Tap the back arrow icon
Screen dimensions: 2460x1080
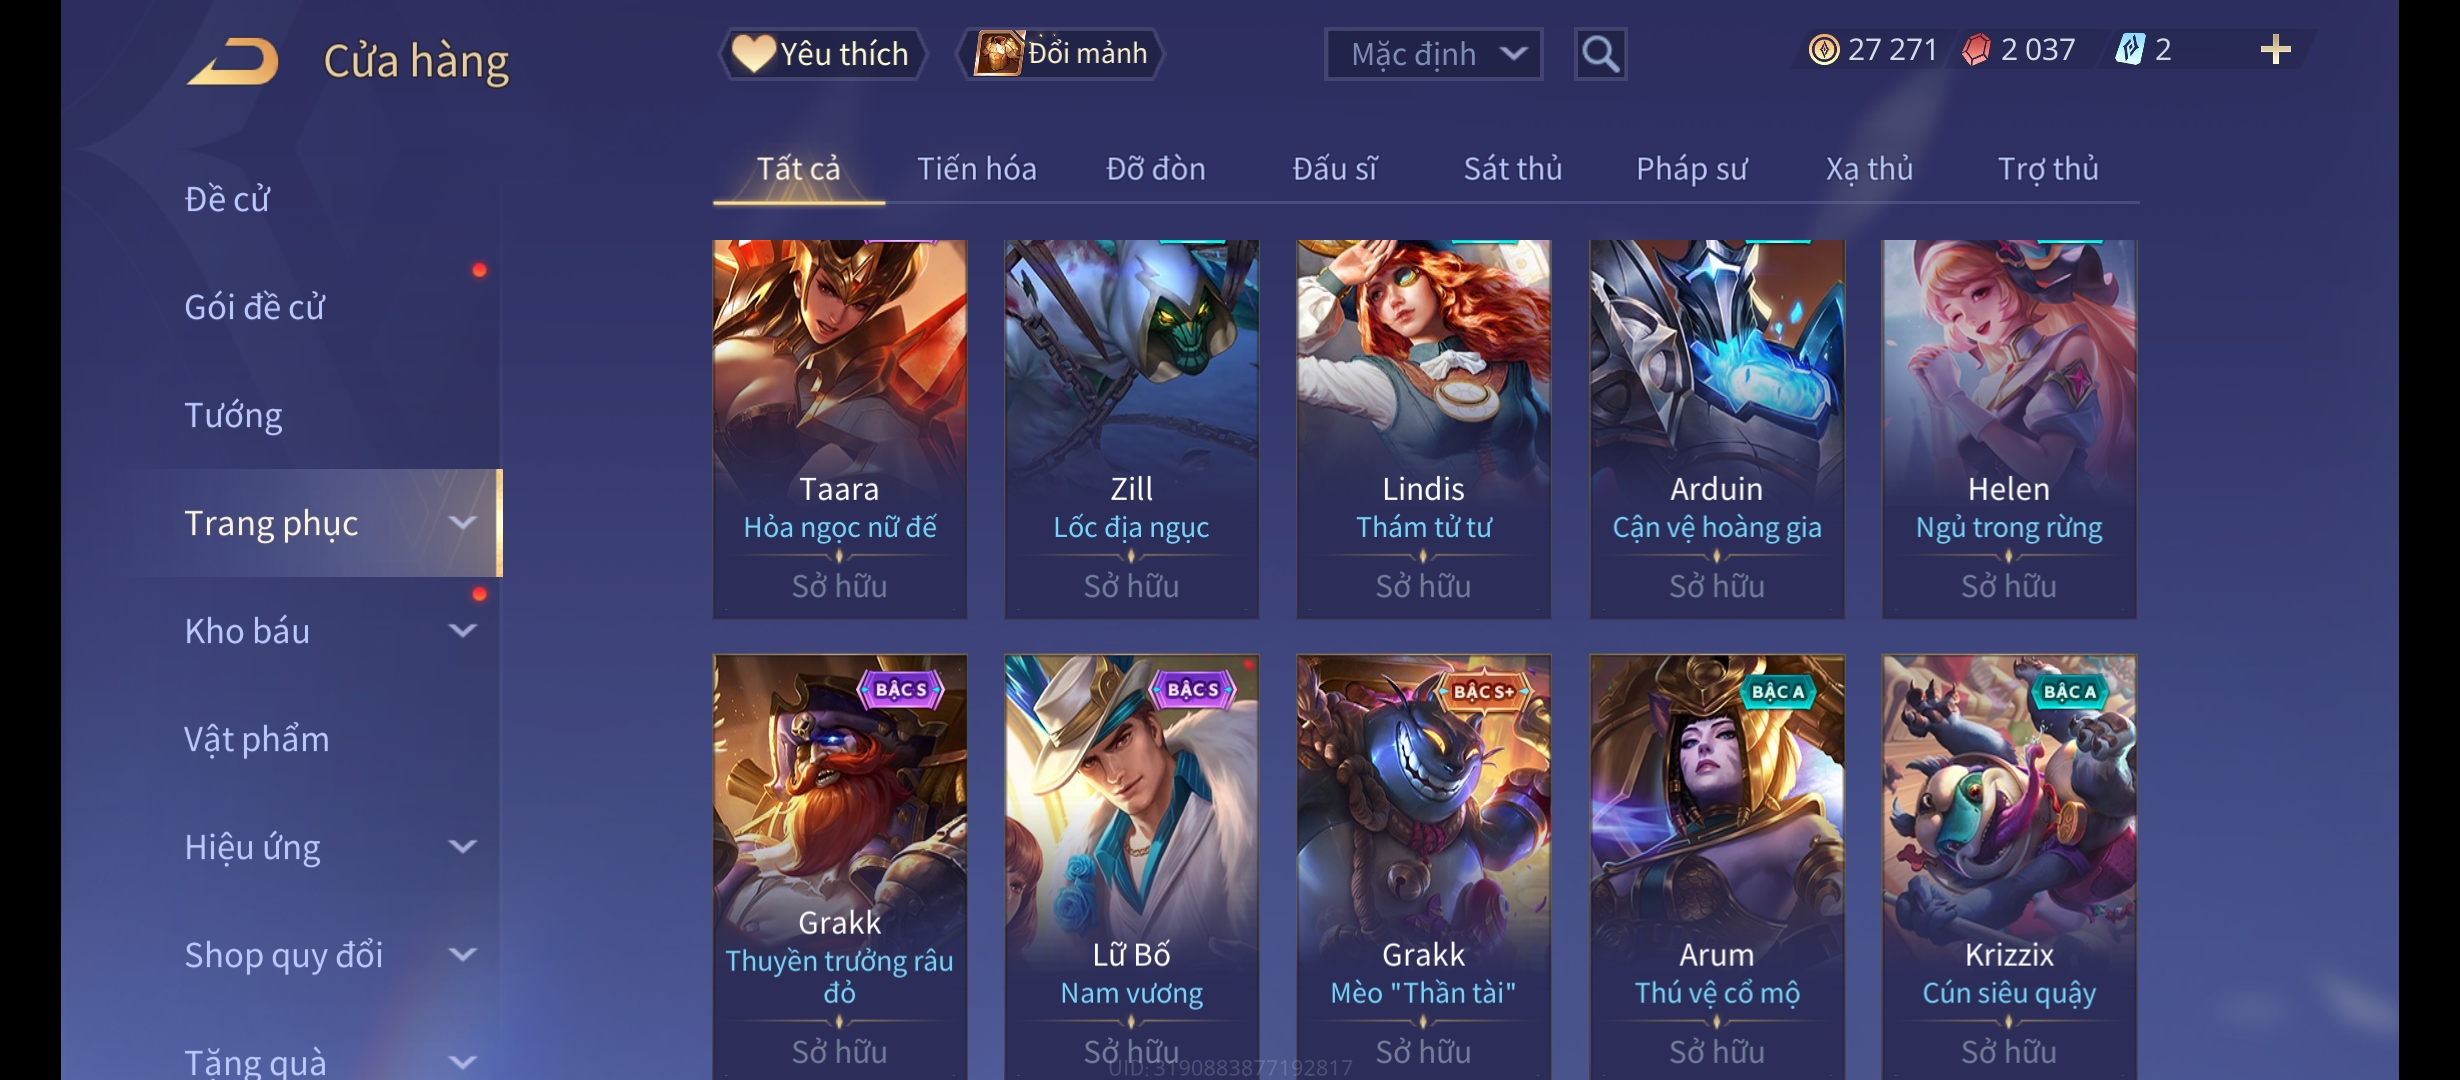[x=232, y=61]
